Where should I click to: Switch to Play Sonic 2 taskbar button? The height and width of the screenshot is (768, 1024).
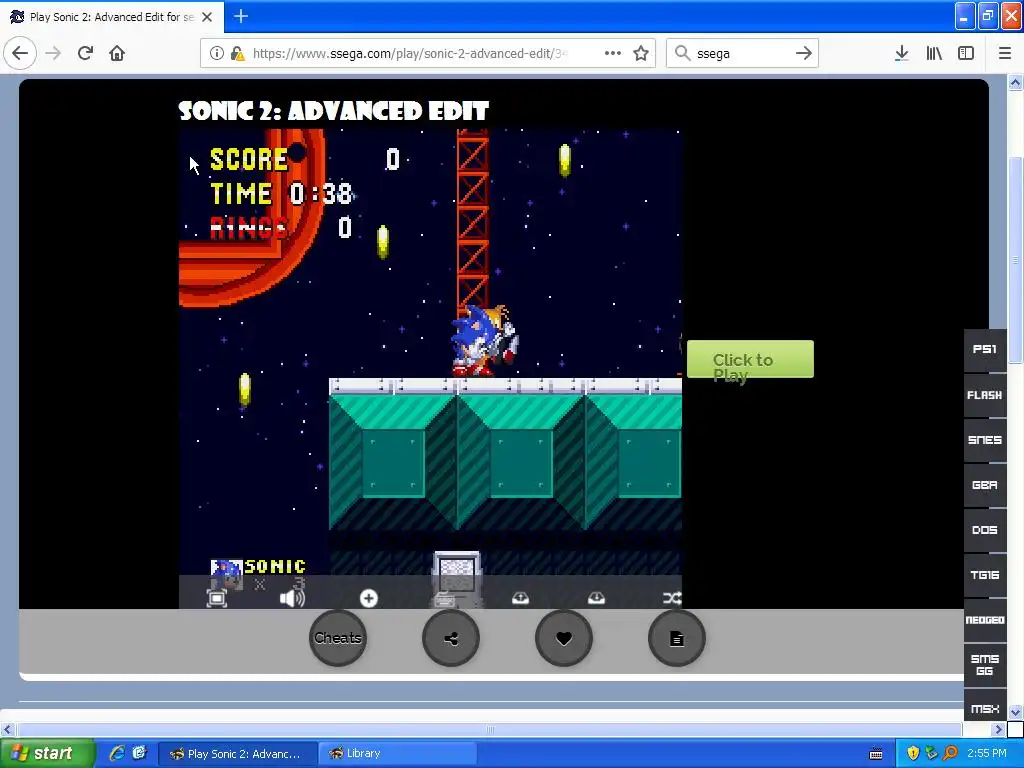coord(238,754)
